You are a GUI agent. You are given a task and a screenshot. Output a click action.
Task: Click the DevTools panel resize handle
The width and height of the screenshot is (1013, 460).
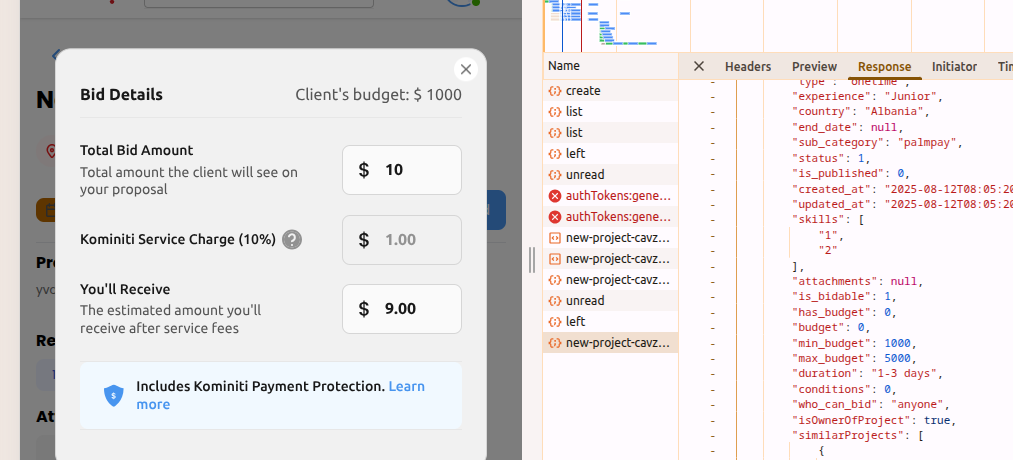tap(532, 260)
